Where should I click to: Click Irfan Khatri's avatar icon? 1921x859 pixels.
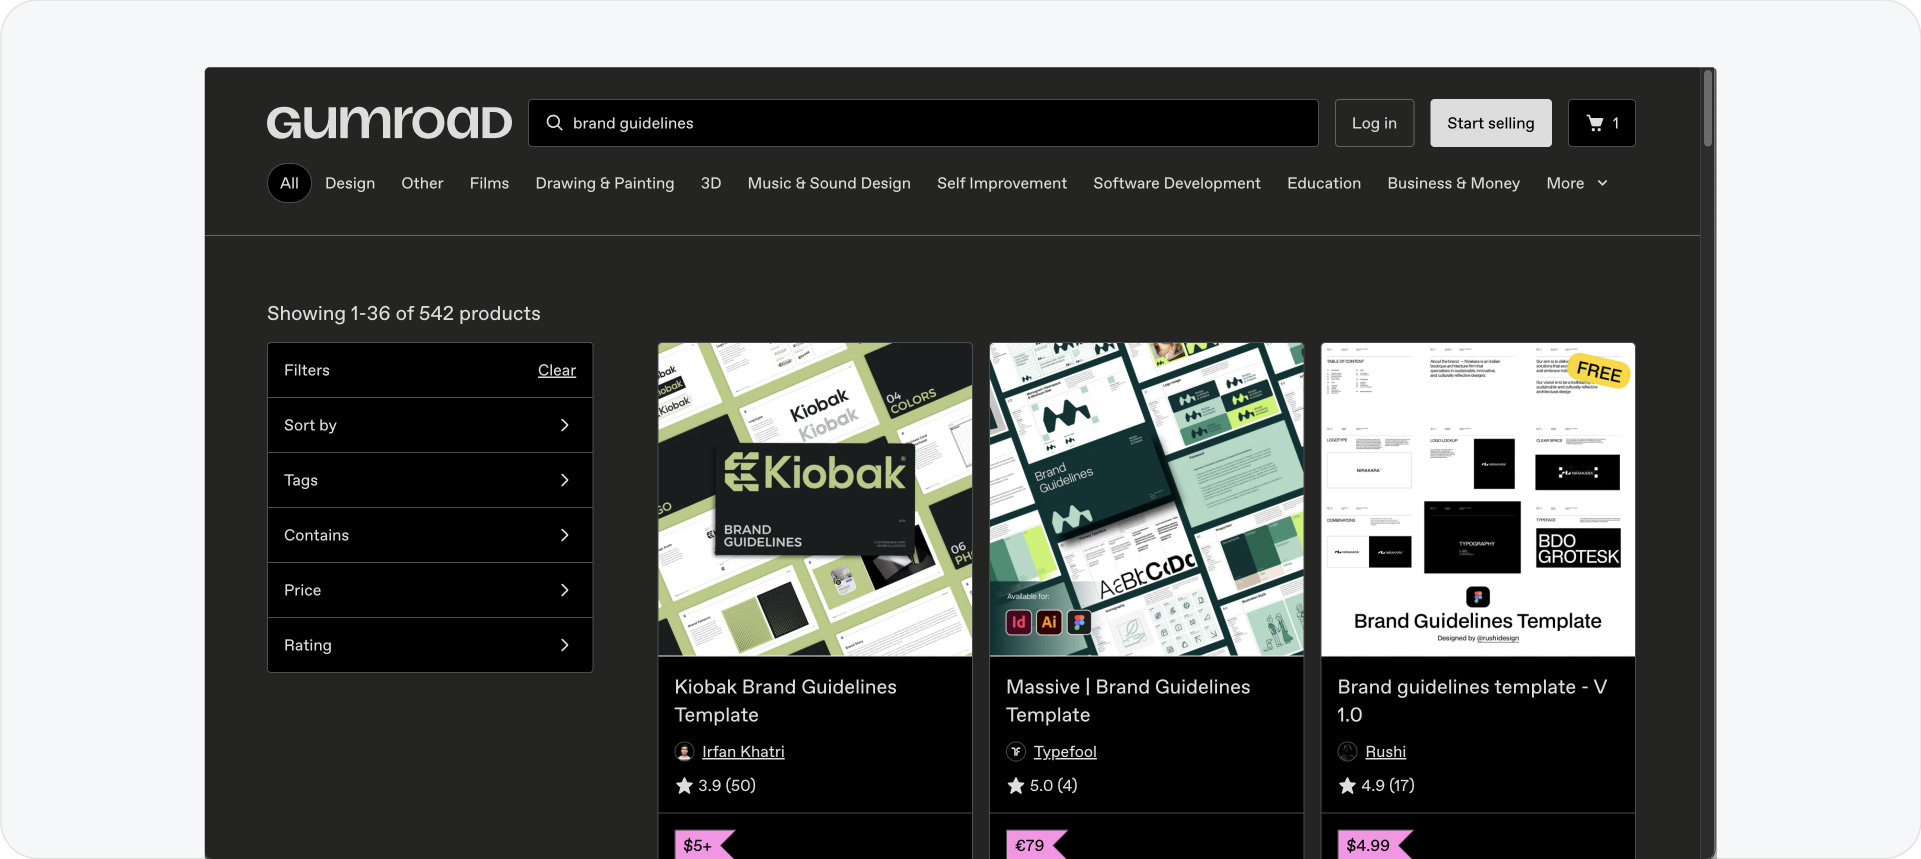pos(684,751)
